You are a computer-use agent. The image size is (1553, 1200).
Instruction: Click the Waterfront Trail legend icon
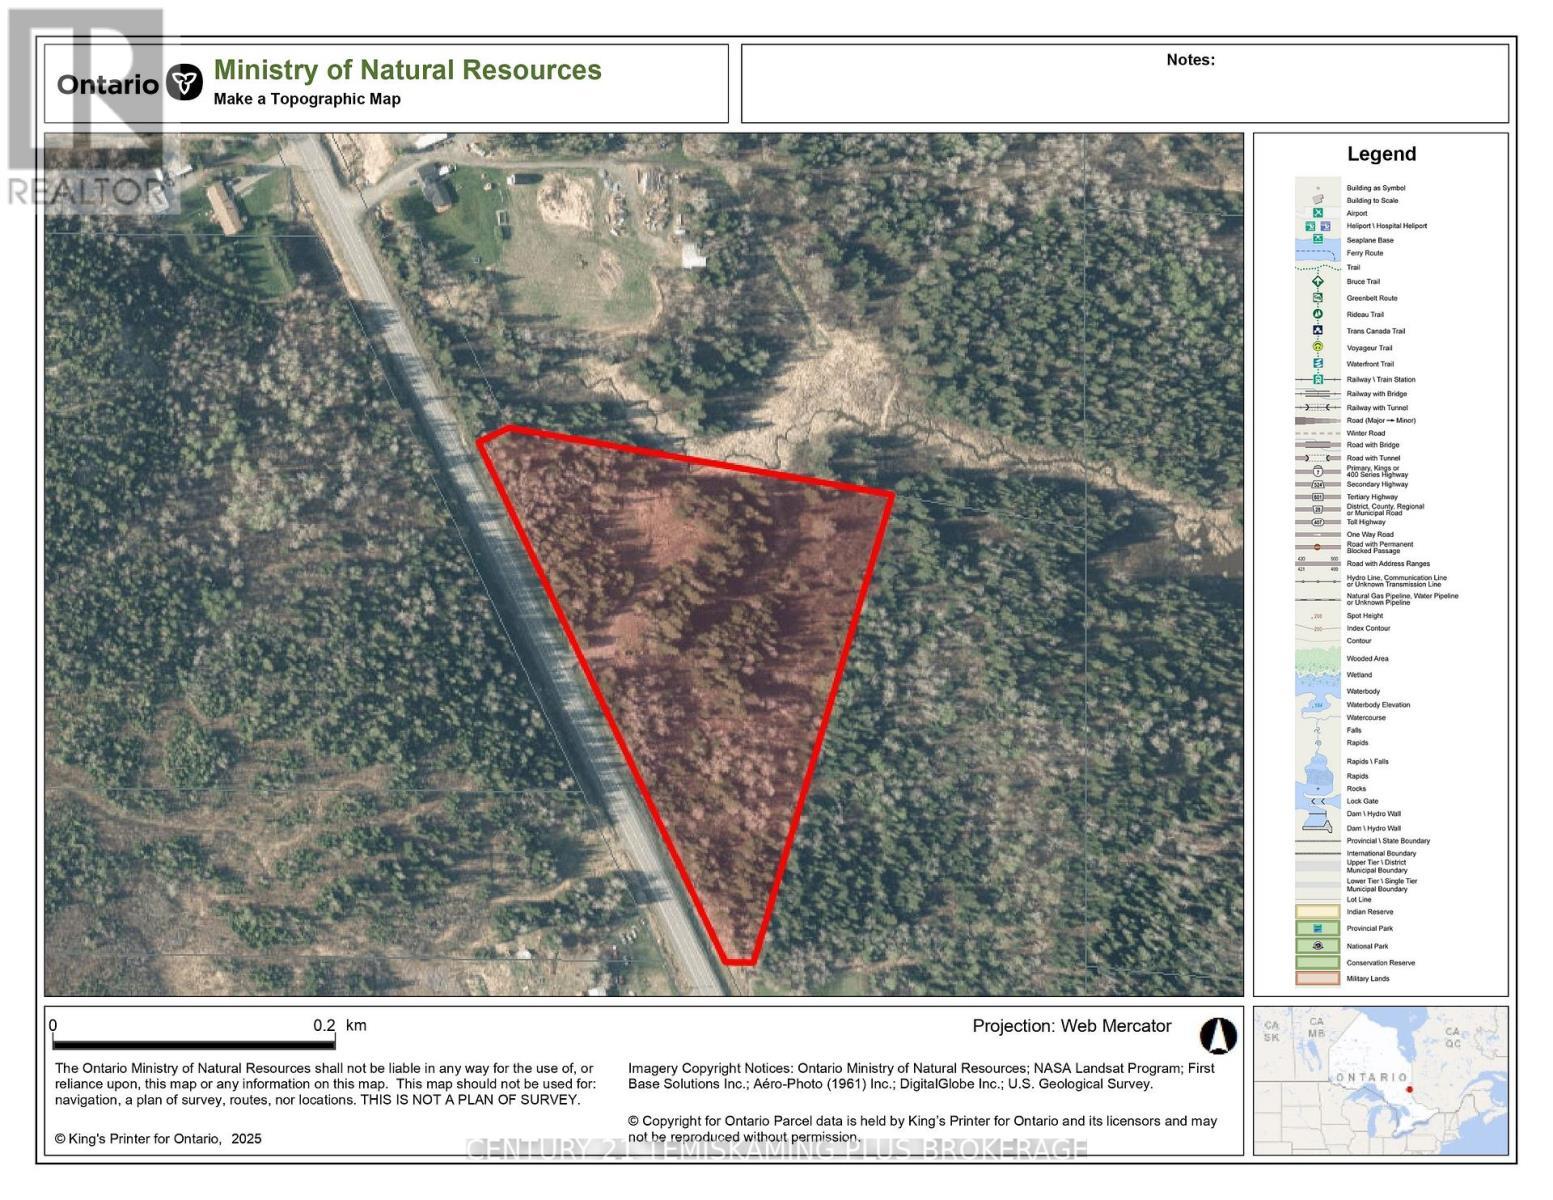[1318, 364]
